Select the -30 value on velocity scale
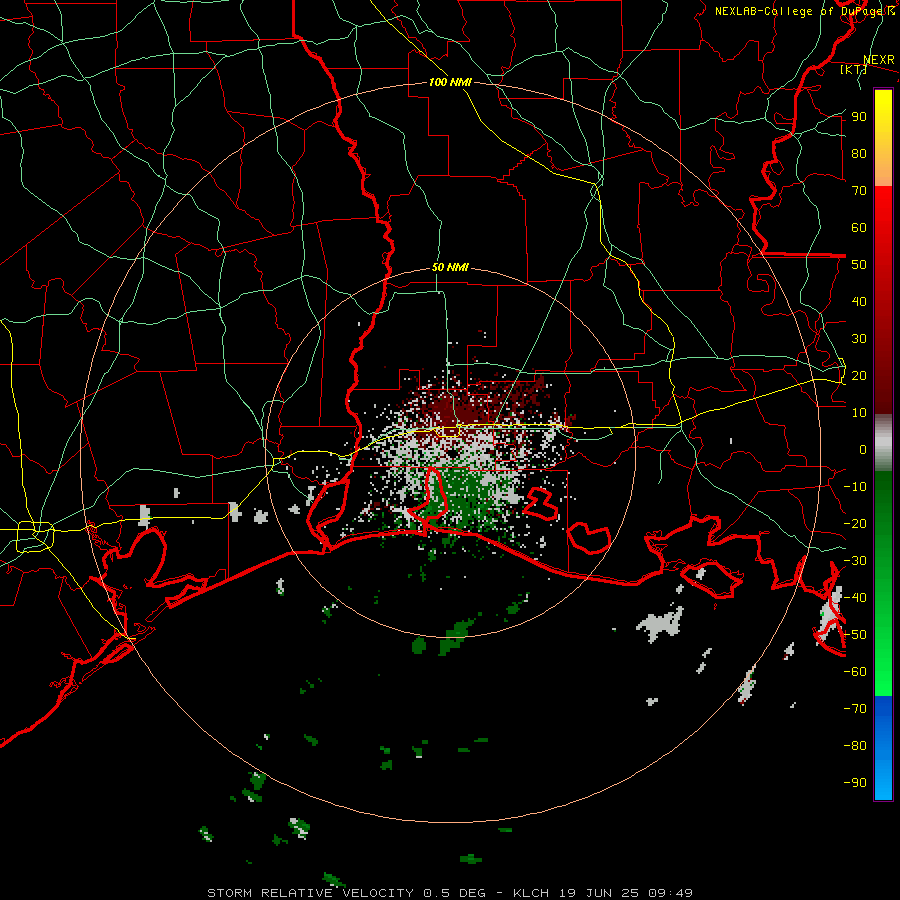Screen dimensions: 900x900 tap(855, 561)
